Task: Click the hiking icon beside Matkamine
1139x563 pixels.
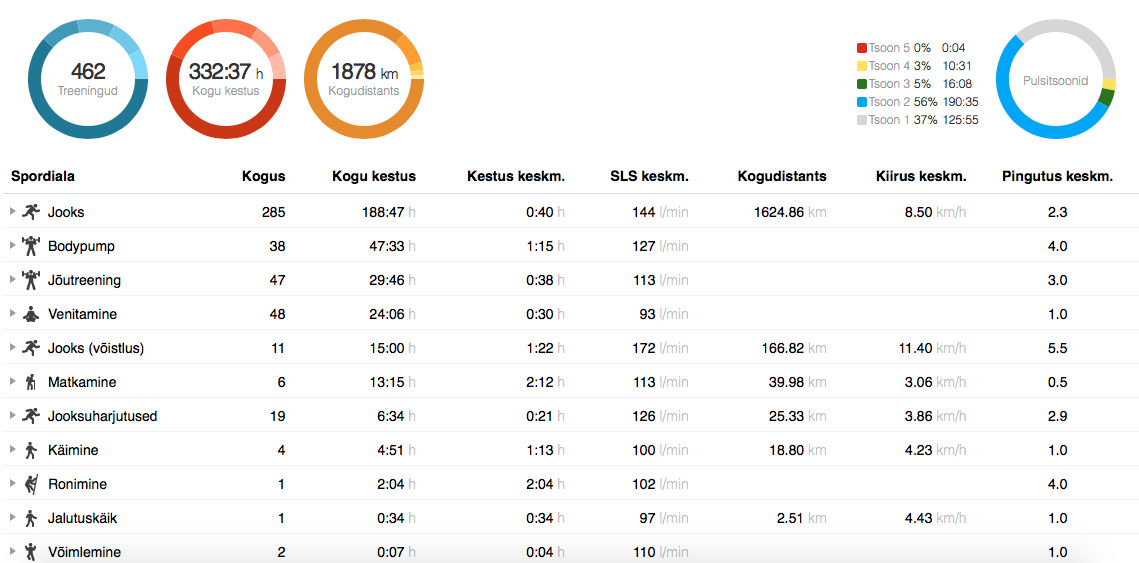Action: click(x=31, y=382)
